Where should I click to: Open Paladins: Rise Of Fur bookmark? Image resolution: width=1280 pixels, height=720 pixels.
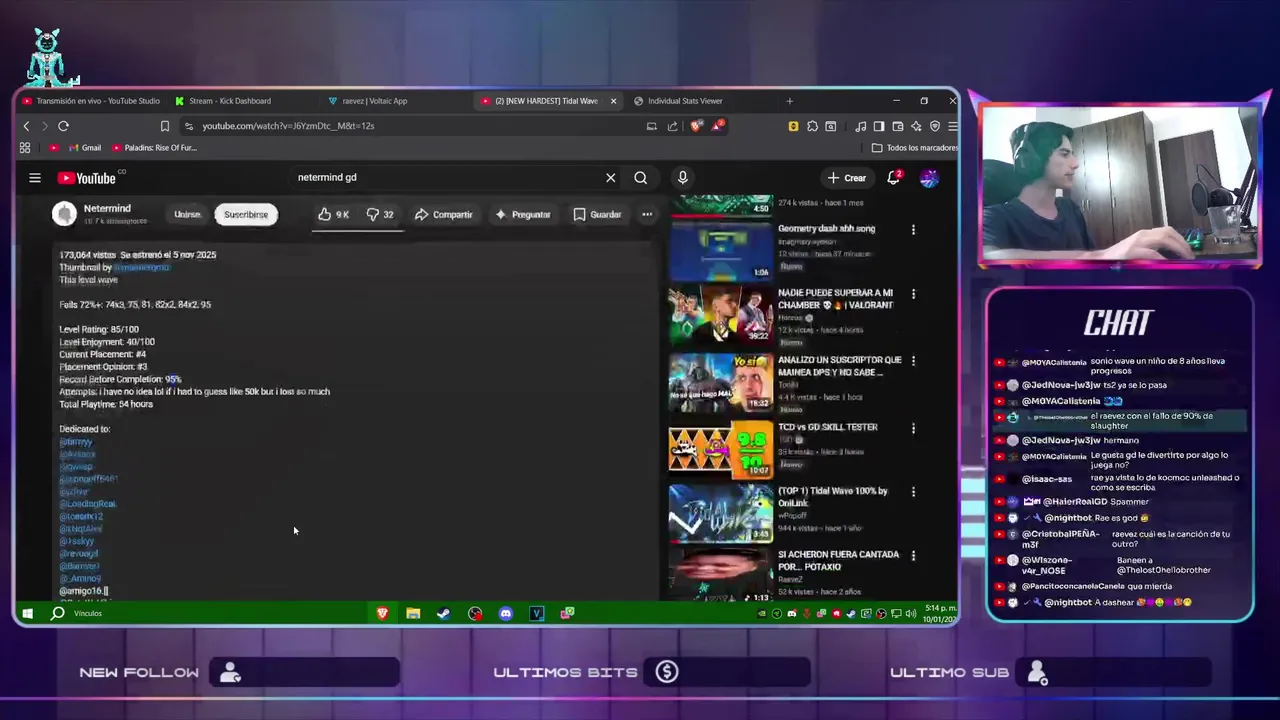tap(154, 148)
